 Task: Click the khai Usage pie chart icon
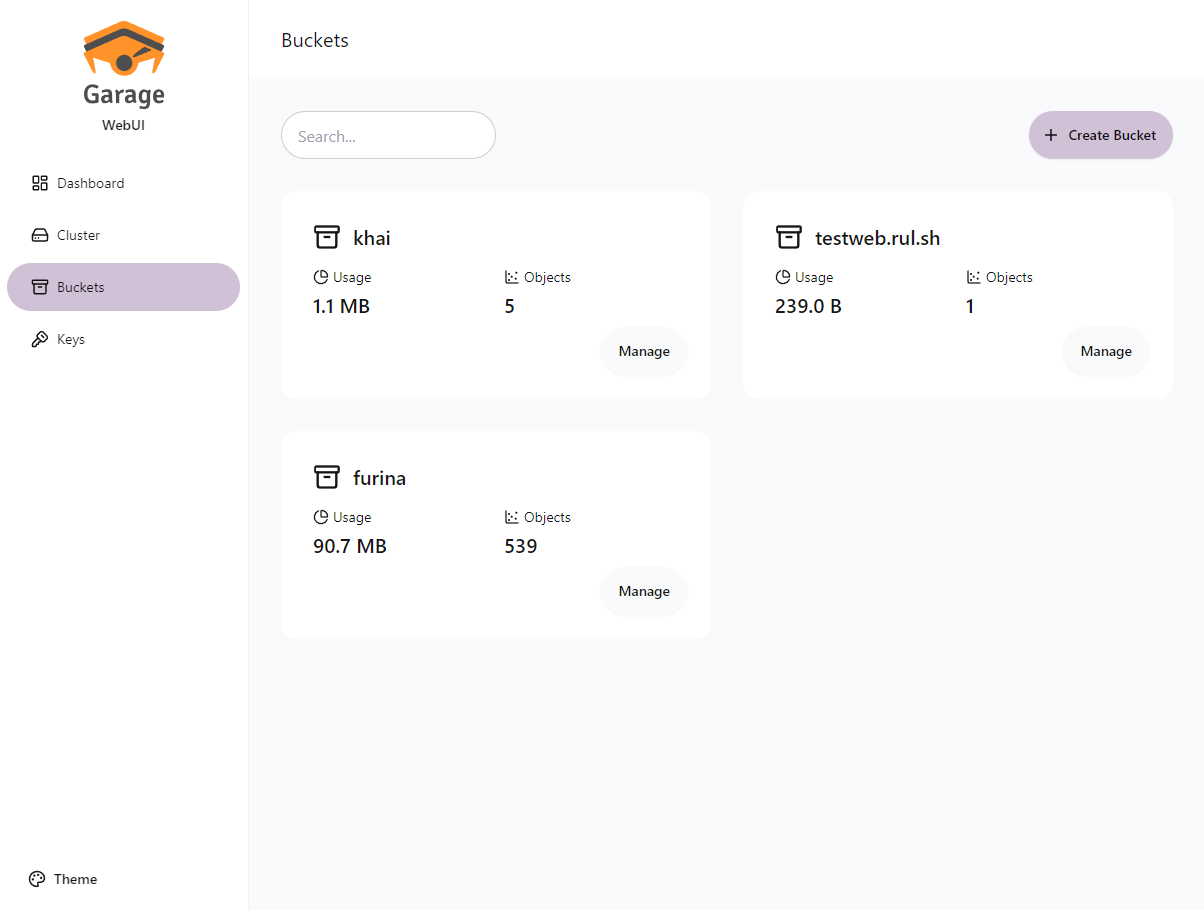click(x=321, y=277)
